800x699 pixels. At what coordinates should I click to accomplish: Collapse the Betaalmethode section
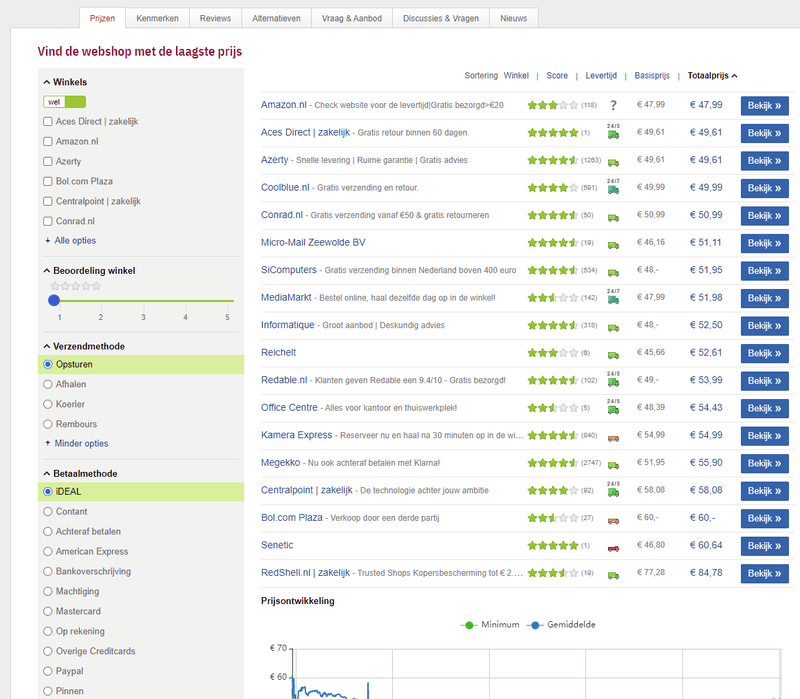(x=81, y=473)
